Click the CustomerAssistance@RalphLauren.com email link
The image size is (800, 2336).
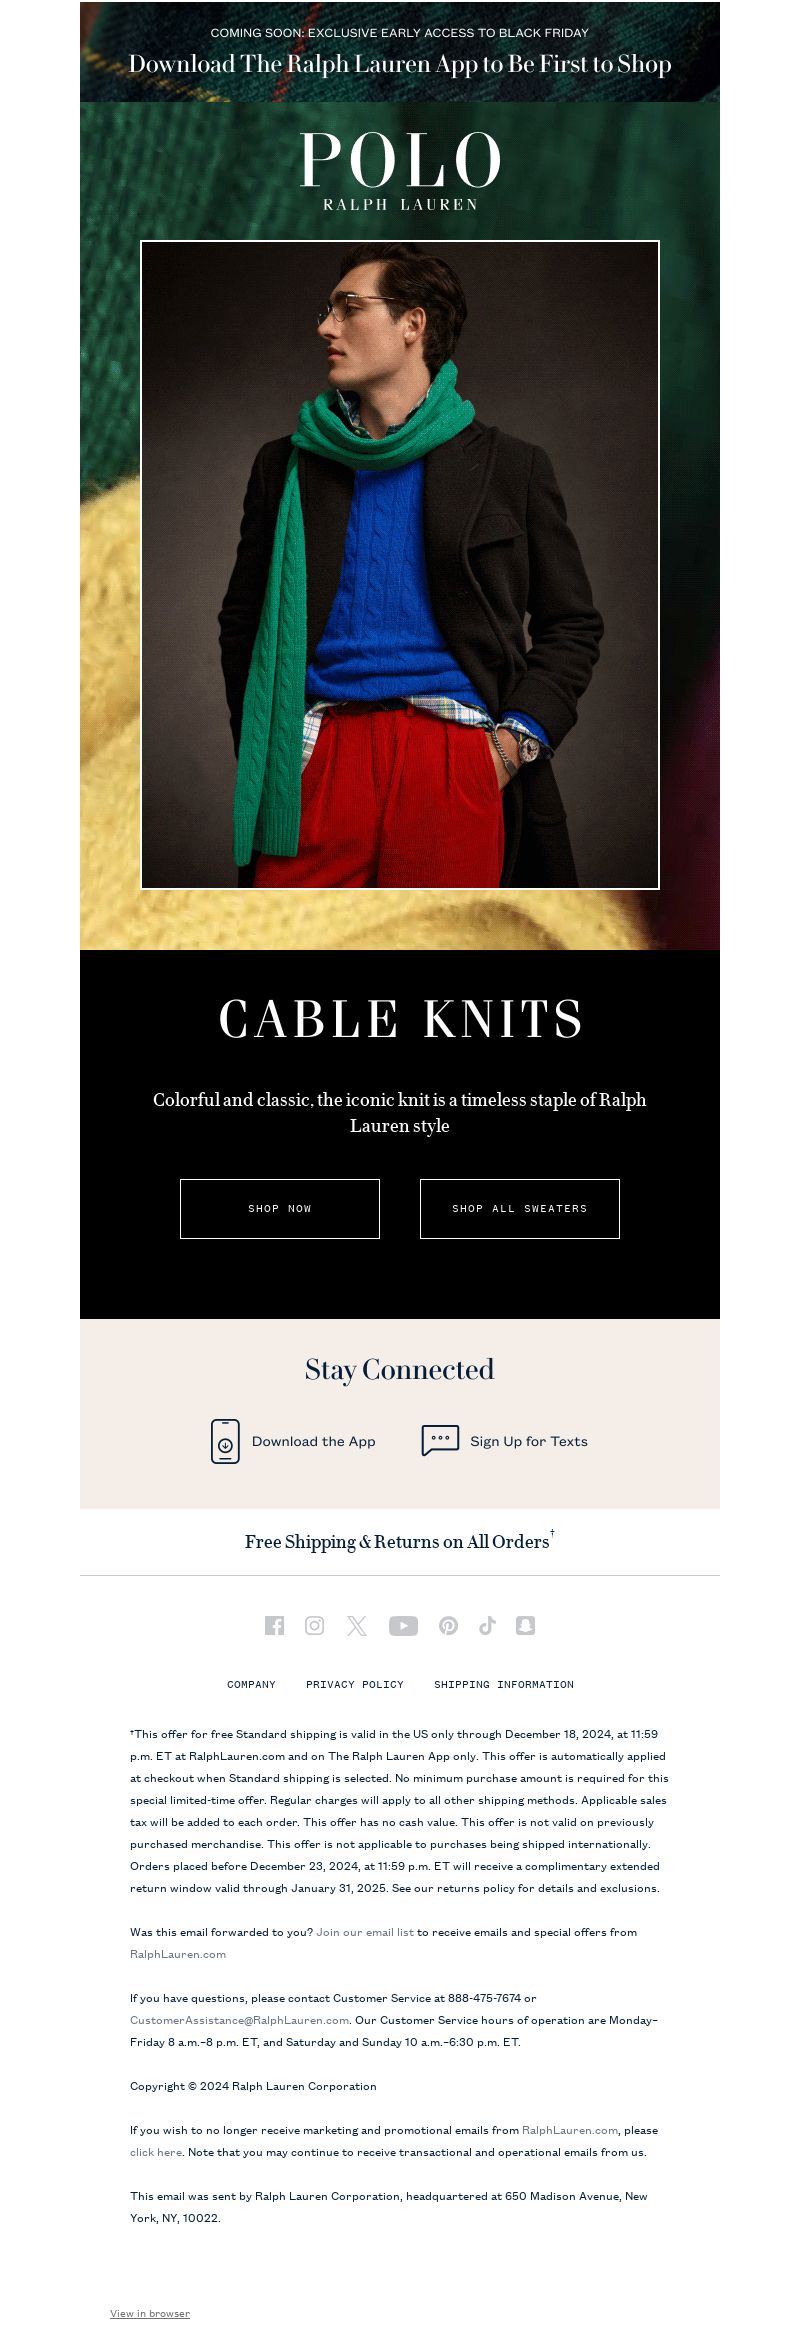click(239, 2020)
